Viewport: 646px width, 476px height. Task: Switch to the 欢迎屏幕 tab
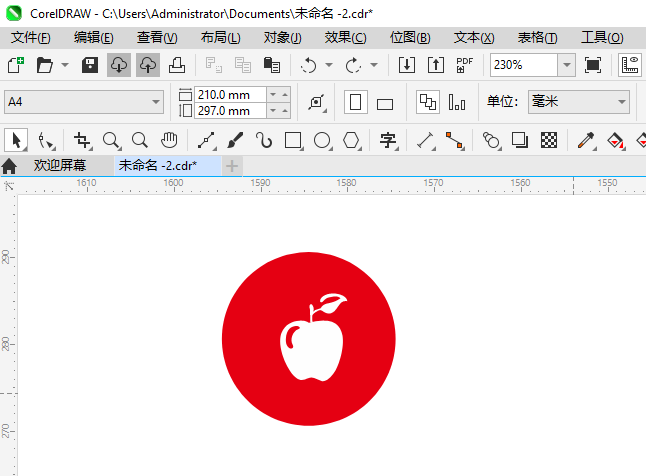[60, 165]
